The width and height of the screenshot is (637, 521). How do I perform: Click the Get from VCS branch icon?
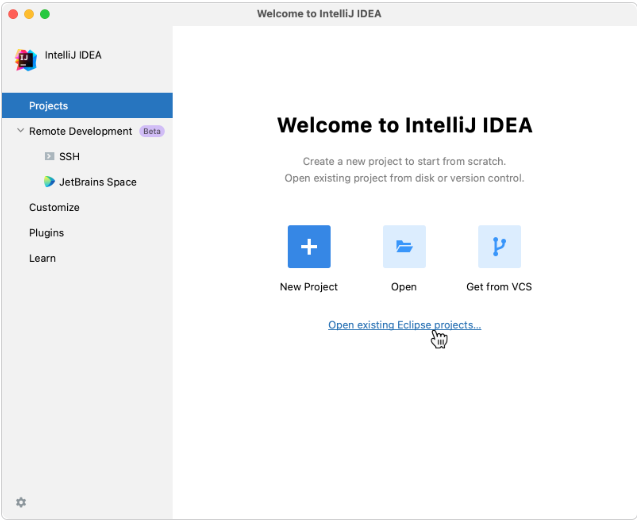[499, 246]
